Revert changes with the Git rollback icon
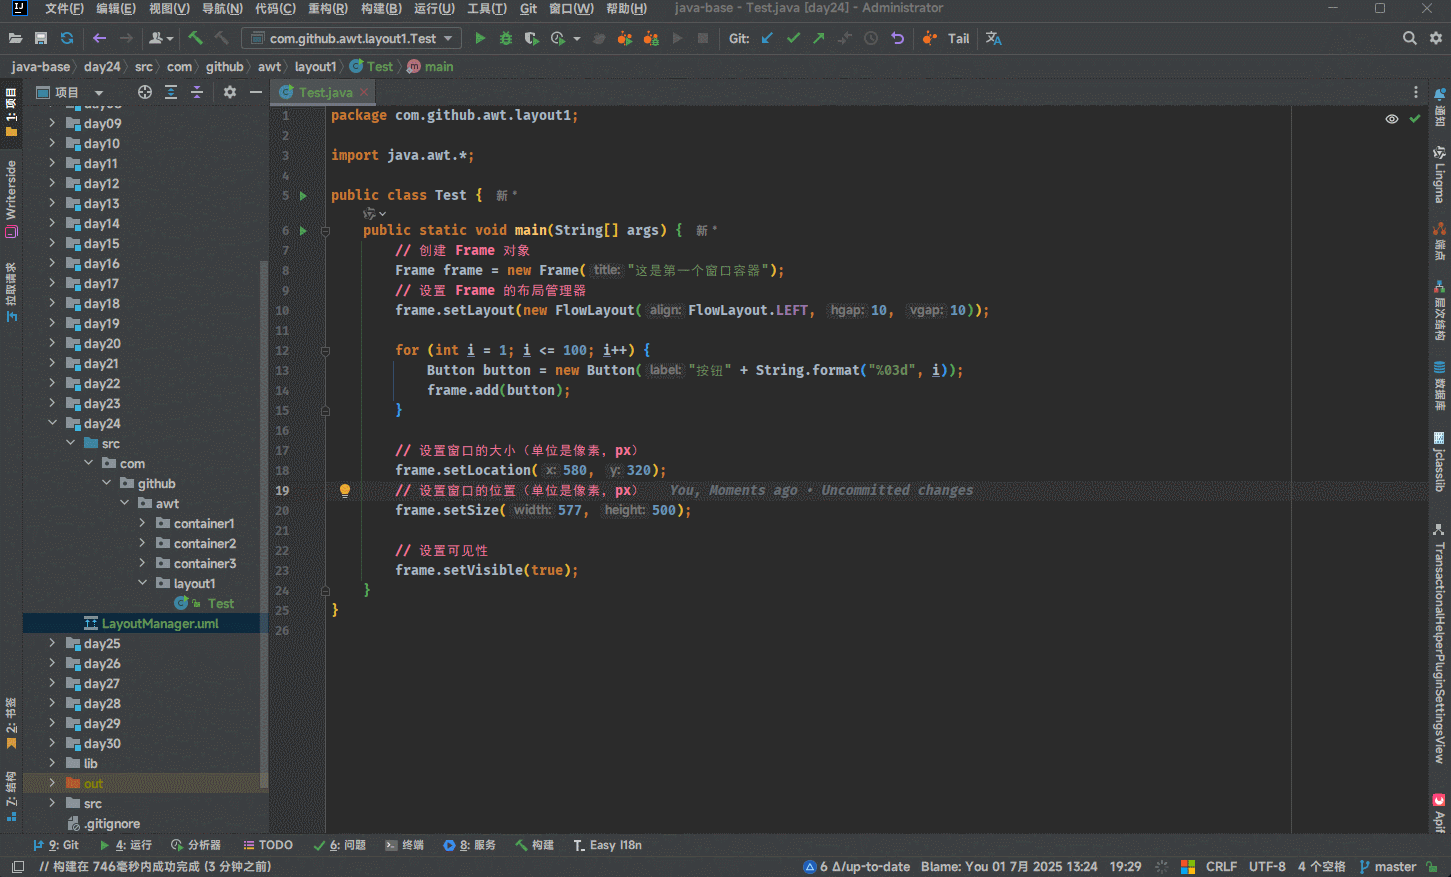This screenshot has height=877, width=1451. [x=897, y=38]
